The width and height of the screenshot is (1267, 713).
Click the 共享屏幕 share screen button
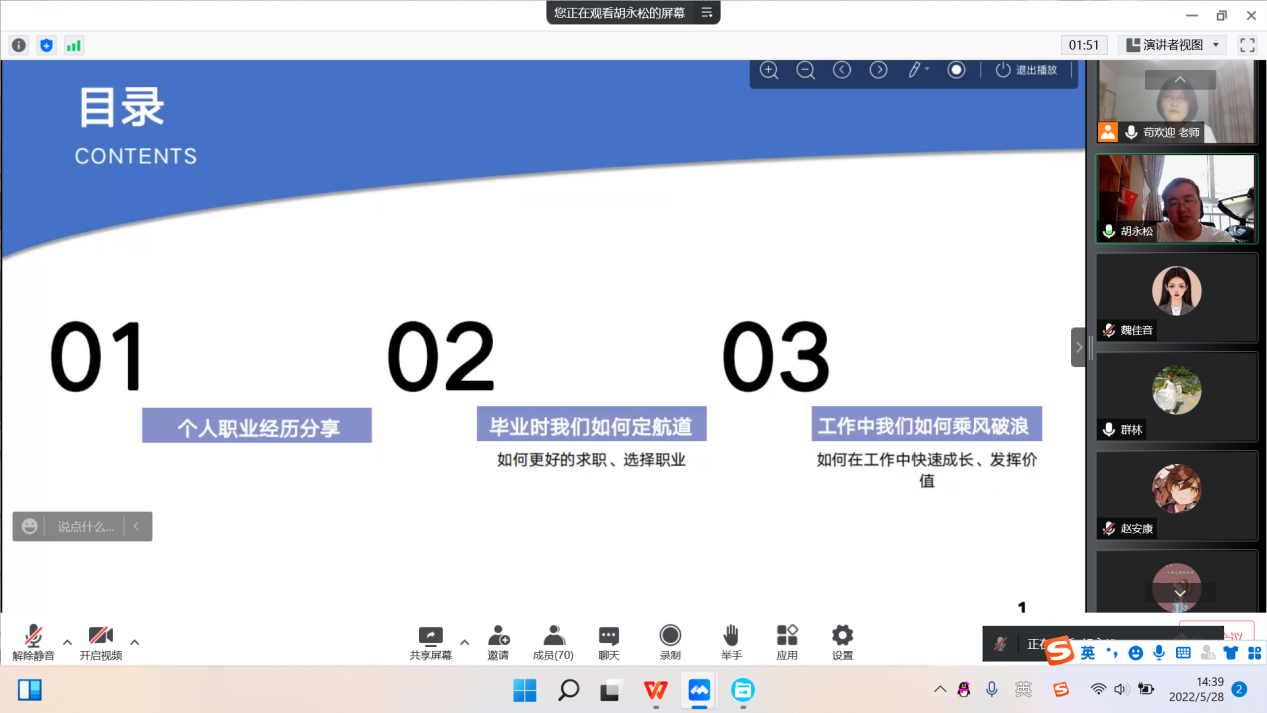coord(430,642)
